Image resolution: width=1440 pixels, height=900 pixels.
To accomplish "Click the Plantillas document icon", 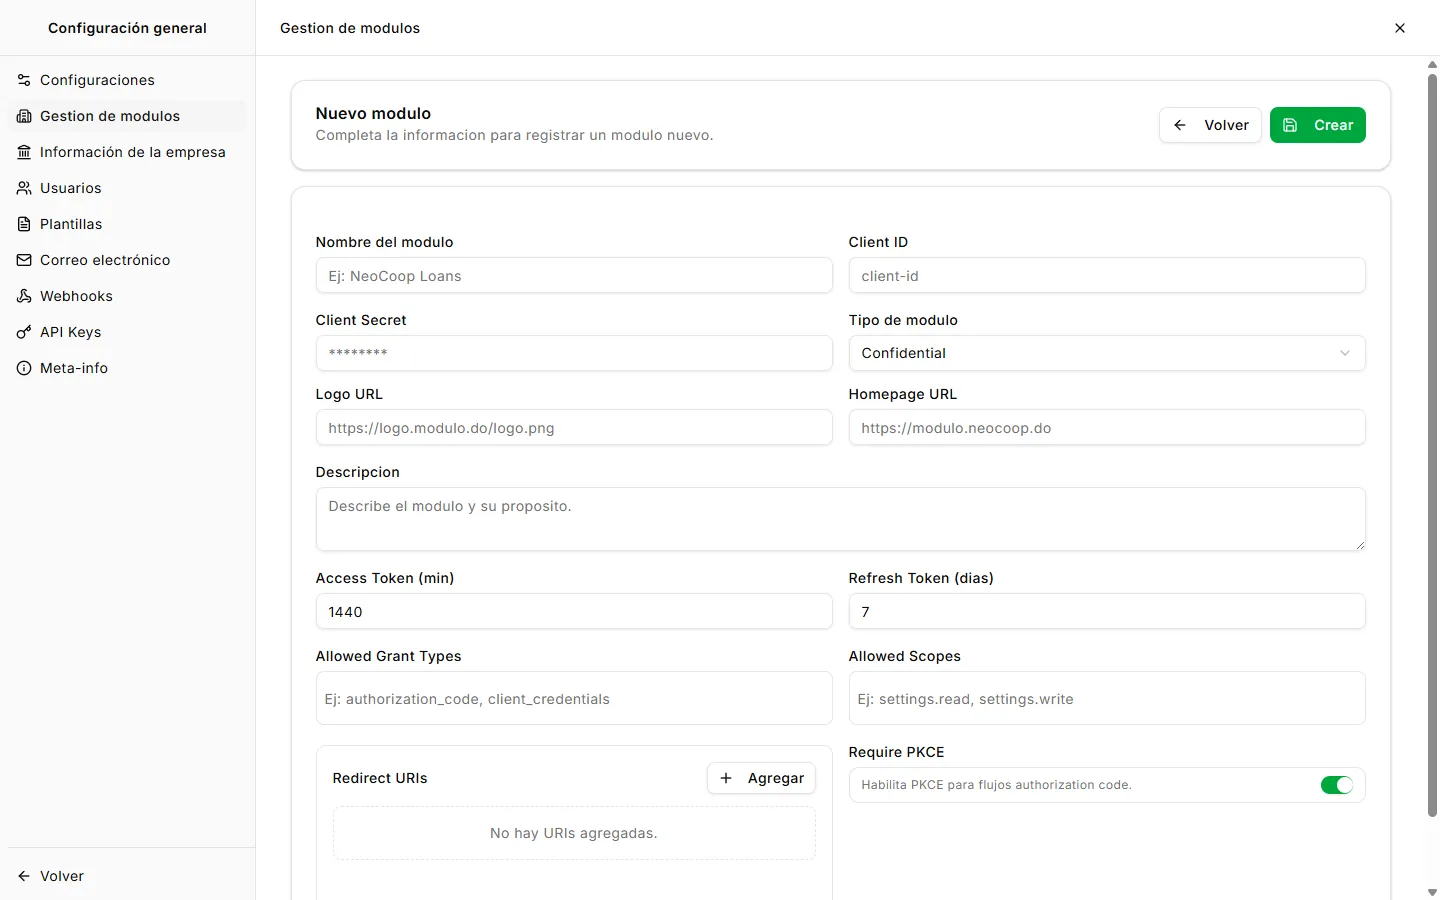I will (24, 224).
